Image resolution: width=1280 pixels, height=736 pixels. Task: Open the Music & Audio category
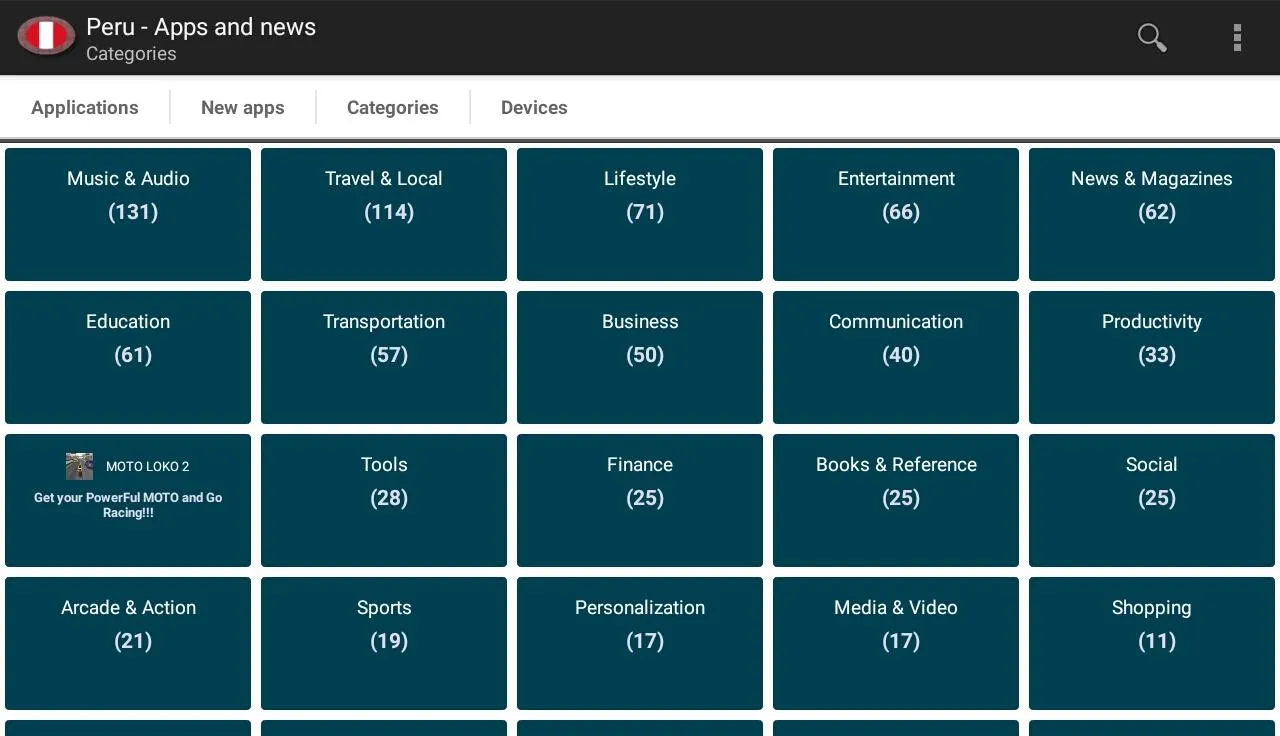pos(128,215)
